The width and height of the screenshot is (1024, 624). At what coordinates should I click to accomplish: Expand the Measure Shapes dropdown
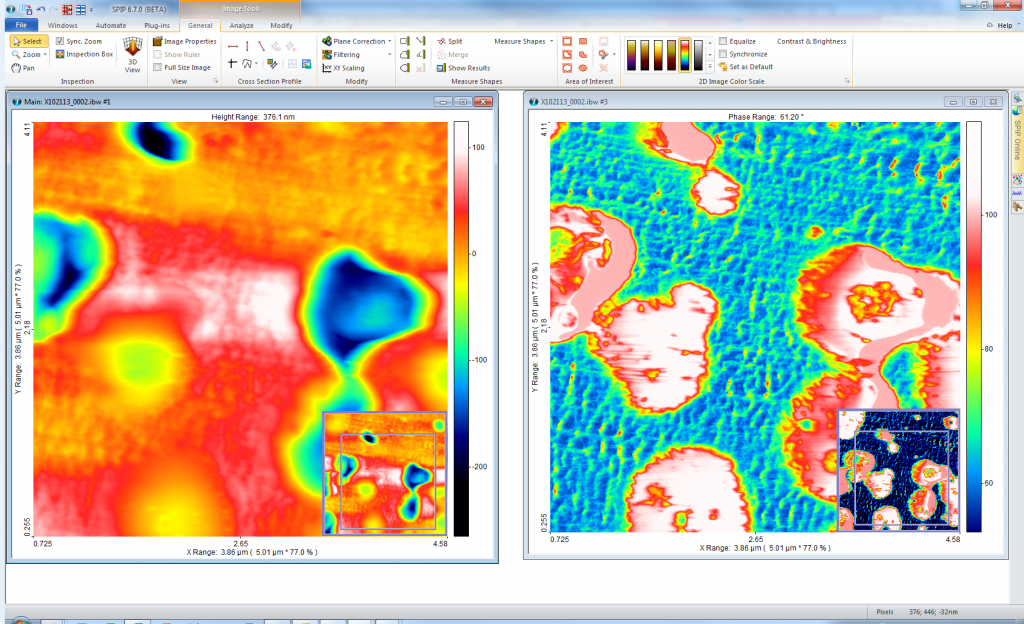[x=551, y=41]
